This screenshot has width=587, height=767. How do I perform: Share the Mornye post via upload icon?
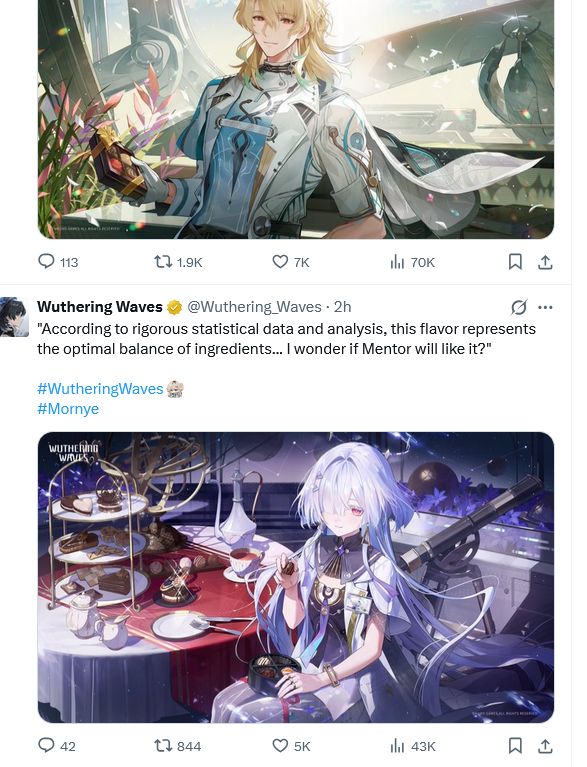click(545, 746)
